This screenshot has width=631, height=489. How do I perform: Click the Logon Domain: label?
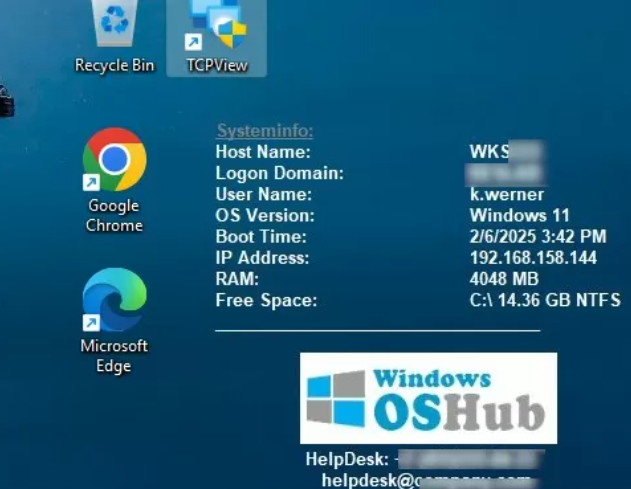tap(280, 173)
